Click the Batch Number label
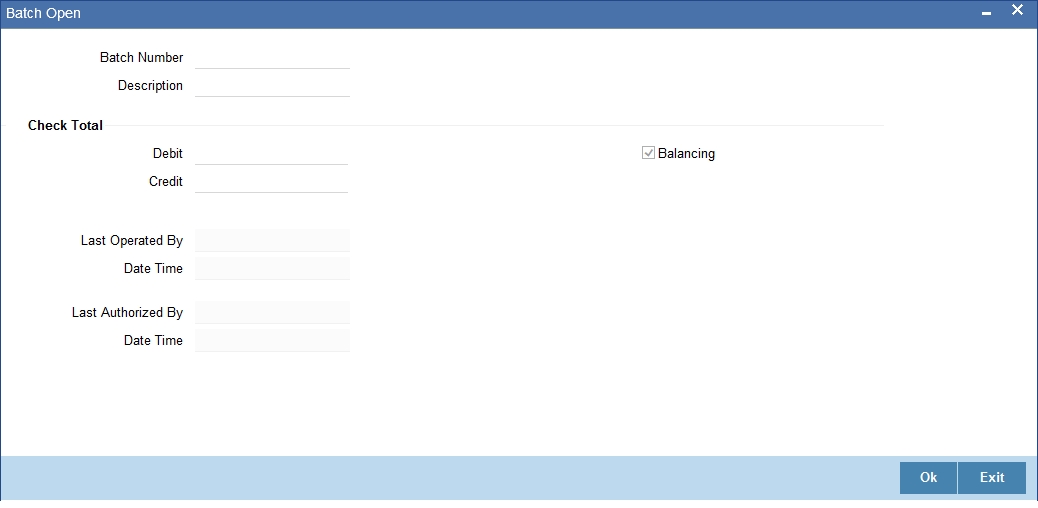 click(142, 58)
